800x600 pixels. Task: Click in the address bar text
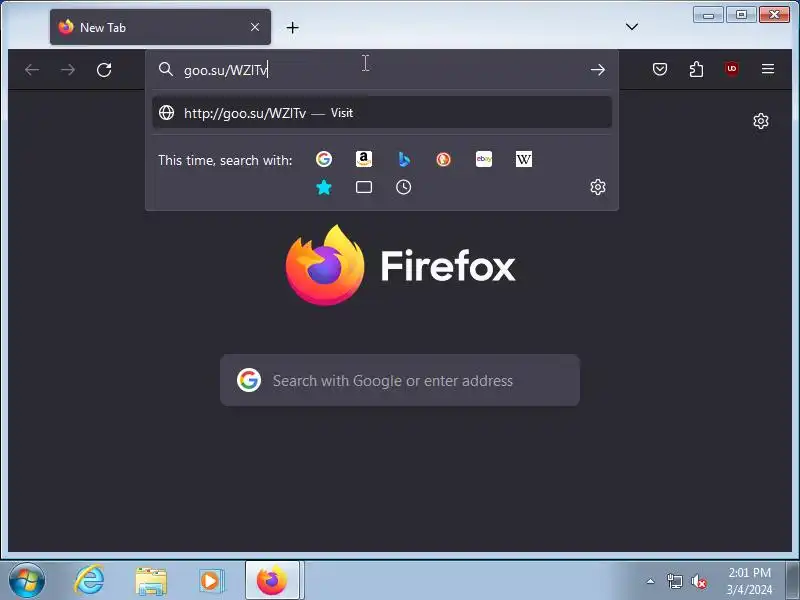tap(226, 70)
